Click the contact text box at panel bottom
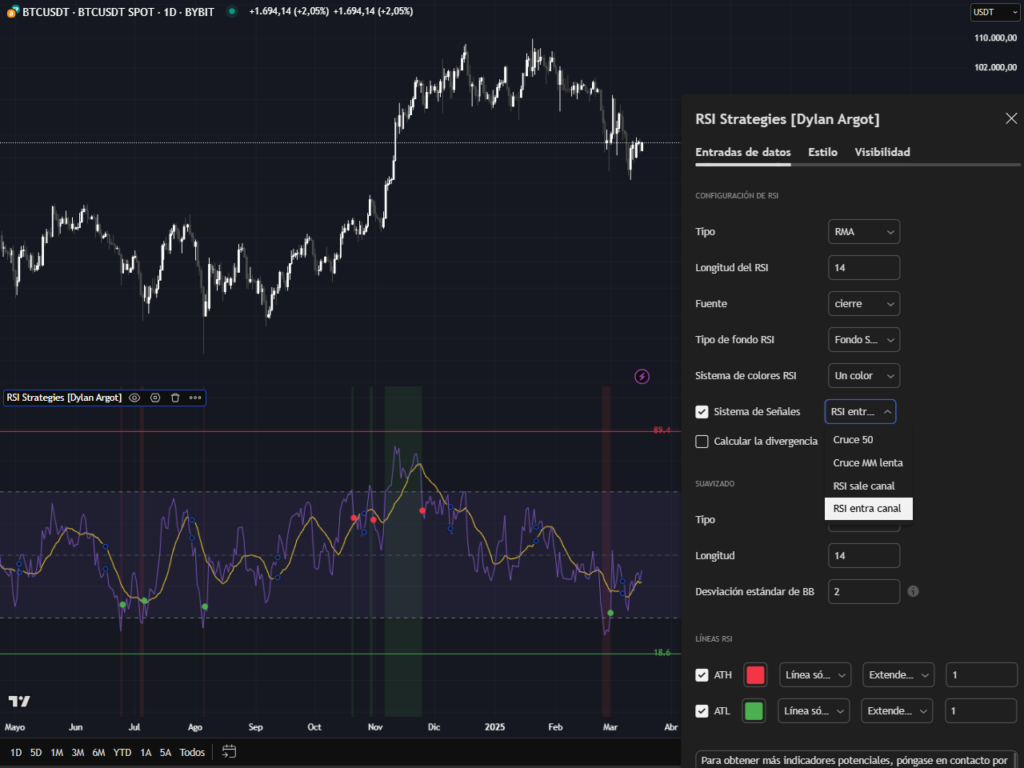Screen dimensions: 1024x768 854,760
